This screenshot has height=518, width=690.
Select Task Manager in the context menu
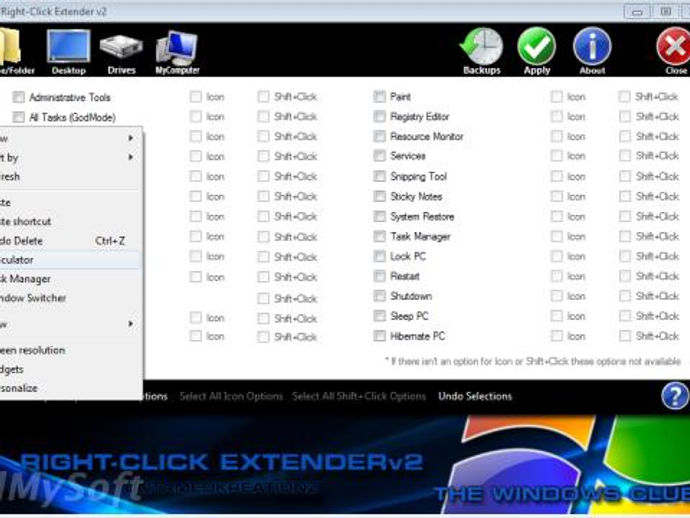pyautogui.click(x=70, y=279)
